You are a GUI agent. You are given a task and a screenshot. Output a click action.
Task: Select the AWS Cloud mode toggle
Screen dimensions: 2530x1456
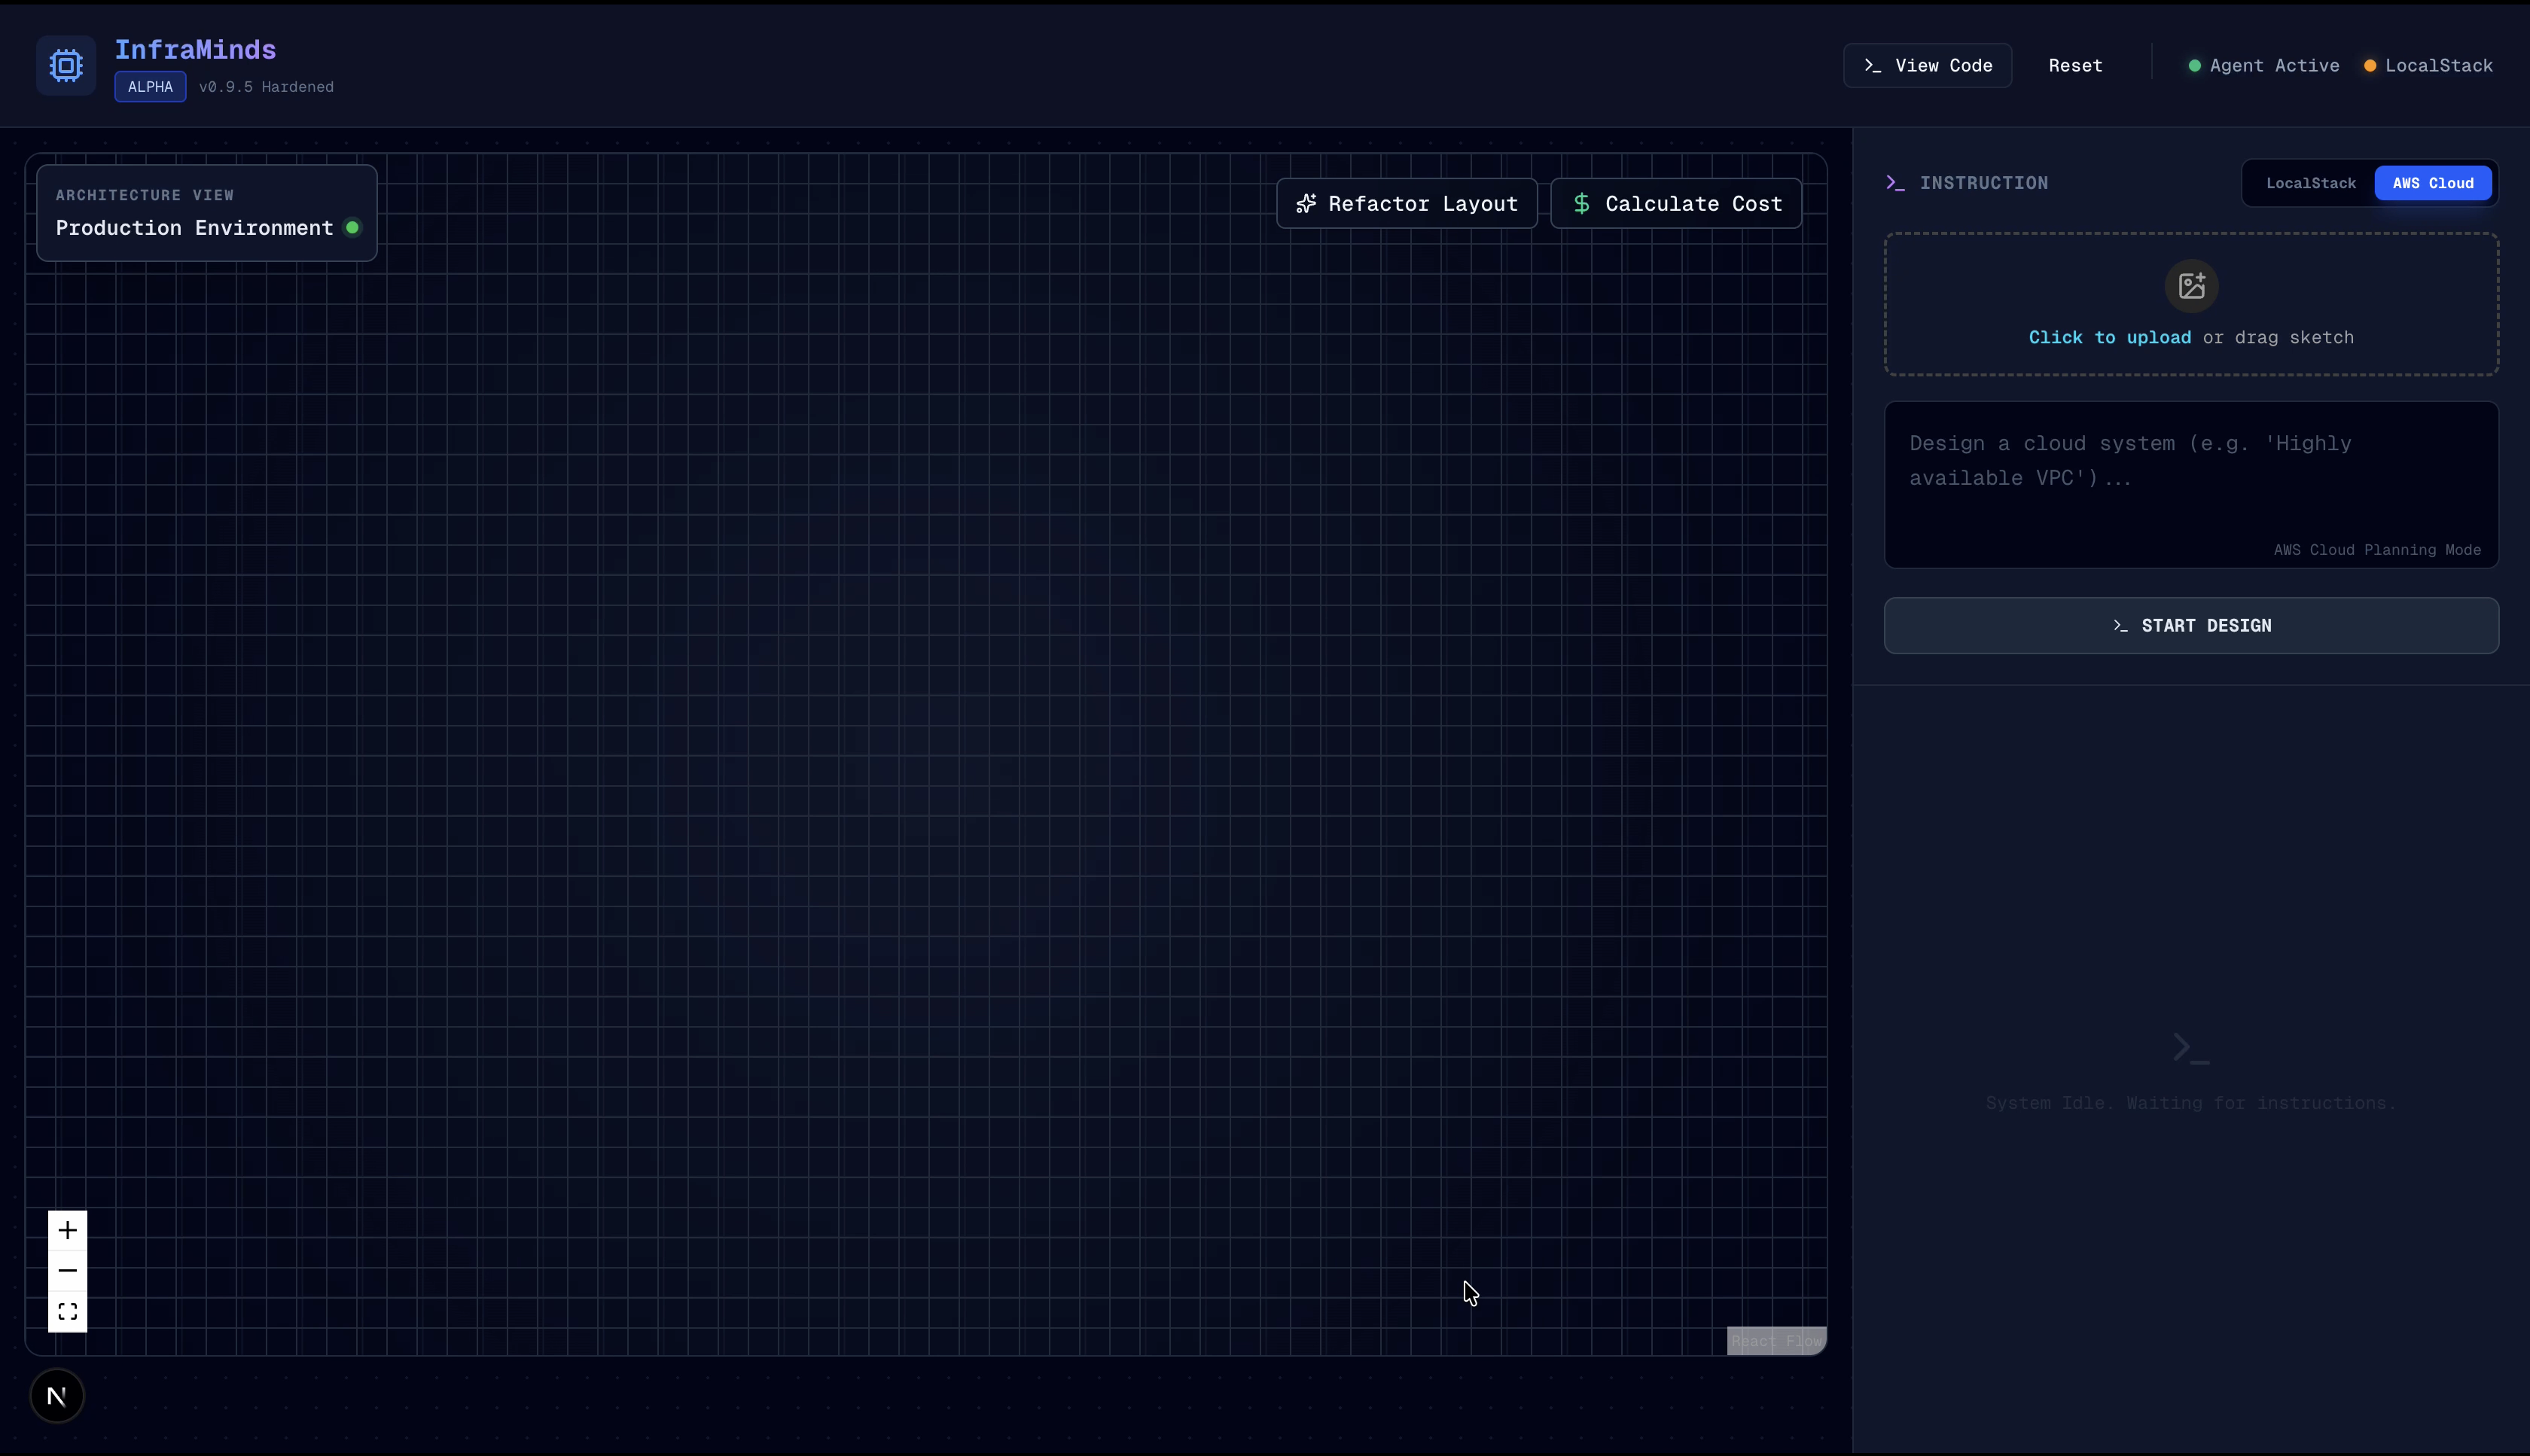[2432, 183]
